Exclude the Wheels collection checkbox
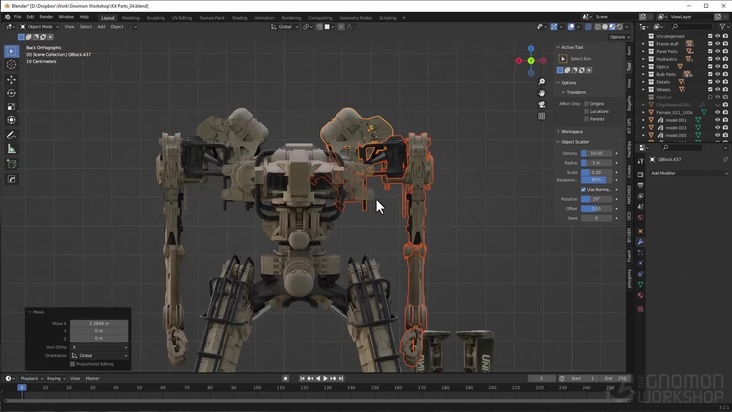Viewport: 732px width, 412px height. tap(710, 90)
